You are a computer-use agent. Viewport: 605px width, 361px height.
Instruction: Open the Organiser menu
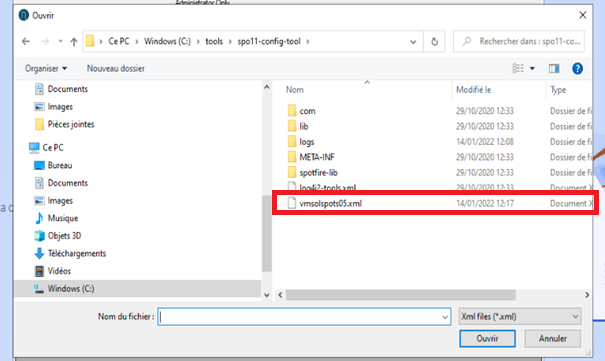[x=46, y=69]
